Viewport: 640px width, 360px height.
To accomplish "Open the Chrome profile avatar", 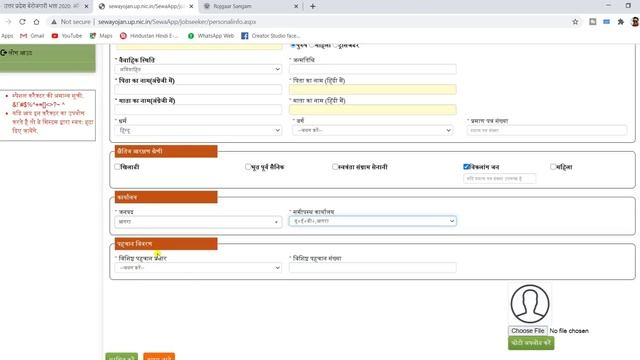I will pos(635,22).
